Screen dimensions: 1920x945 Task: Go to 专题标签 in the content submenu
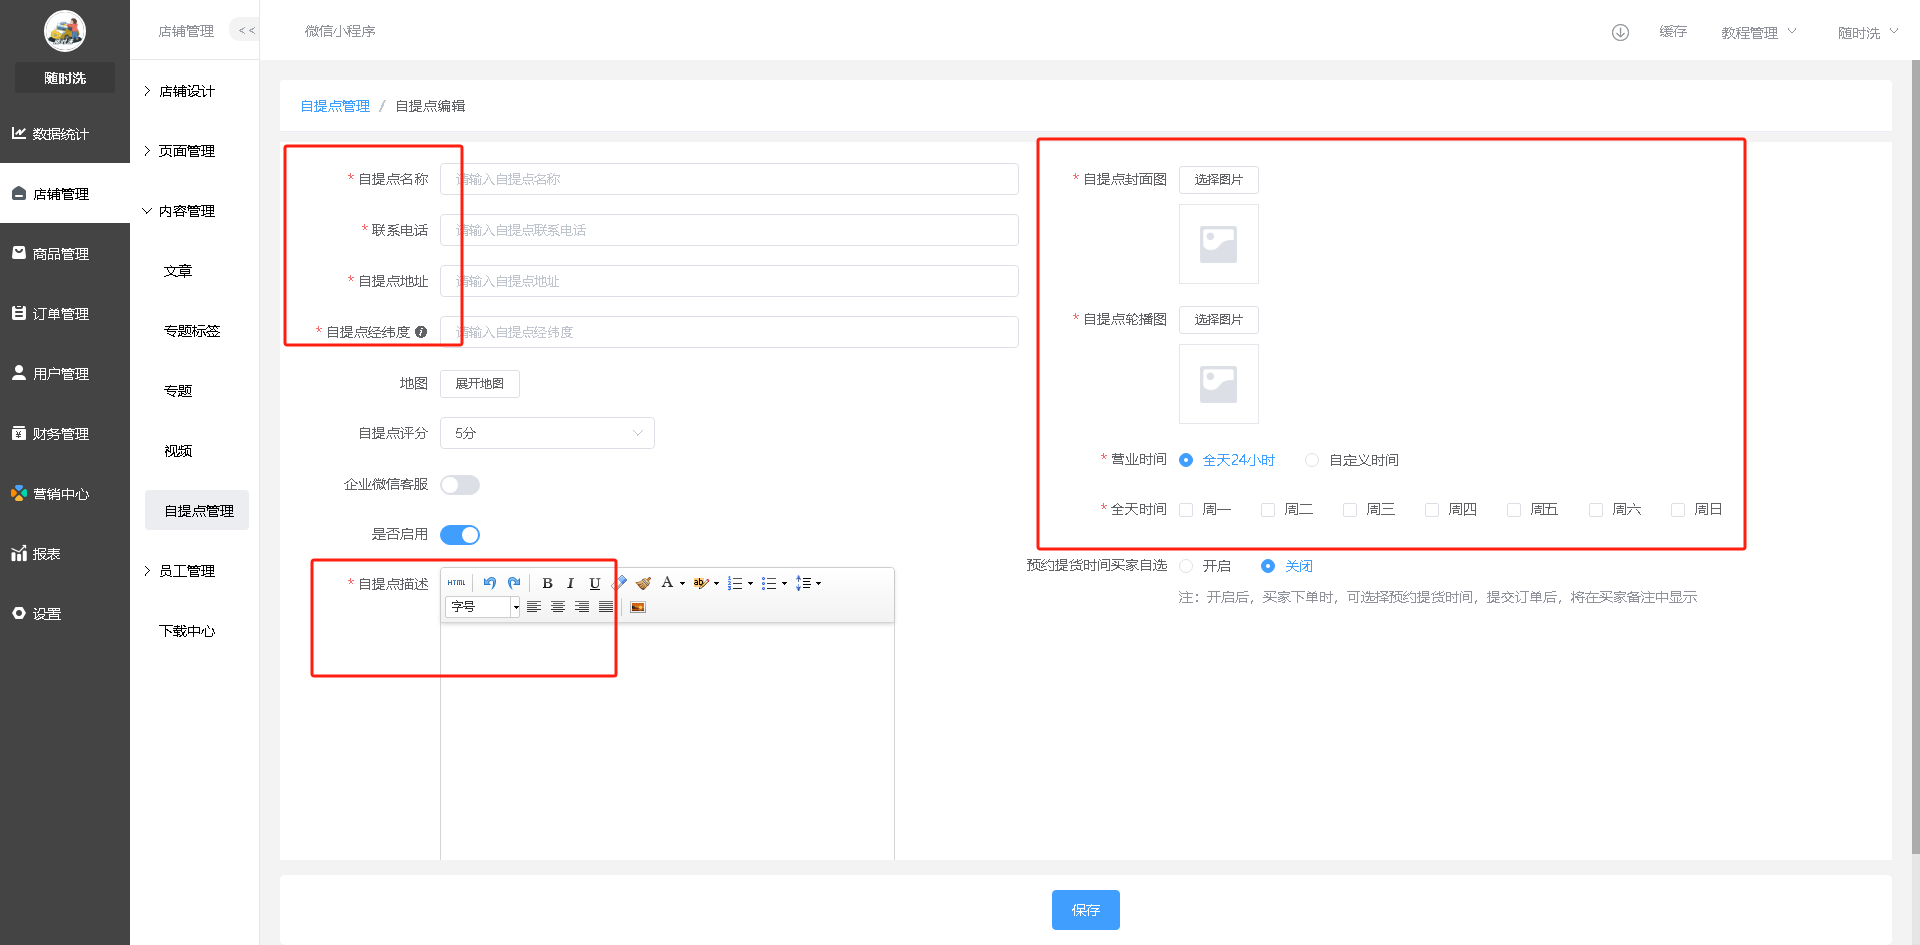(x=192, y=331)
